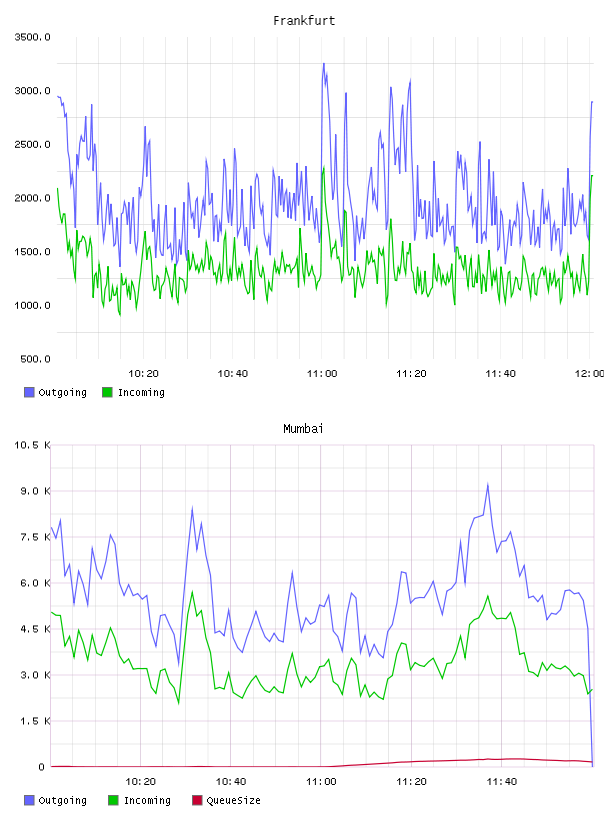The image size is (608, 816).
Task: Click the Mumbai chart title
Action: click(303, 429)
